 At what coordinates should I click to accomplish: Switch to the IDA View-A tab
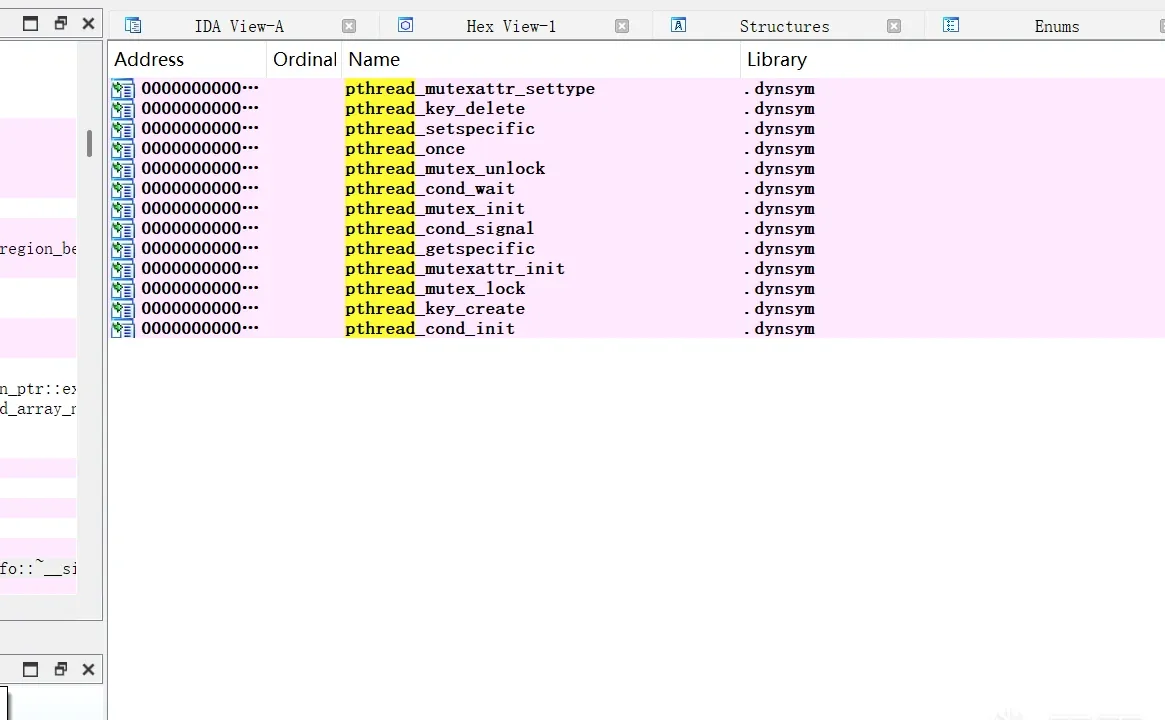(x=239, y=26)
